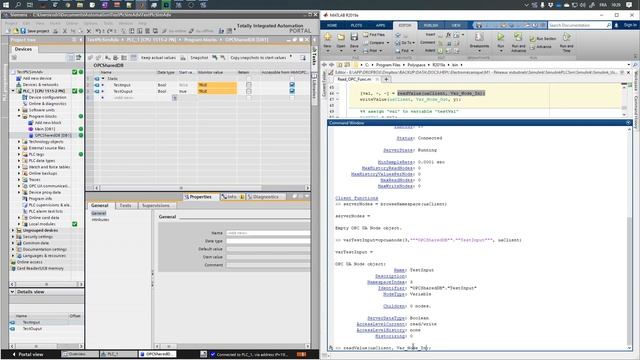The height and width of the screenshot is (360, 640).
Task: Switch to MATLAB VIEW tab
Action: (456, 25)
